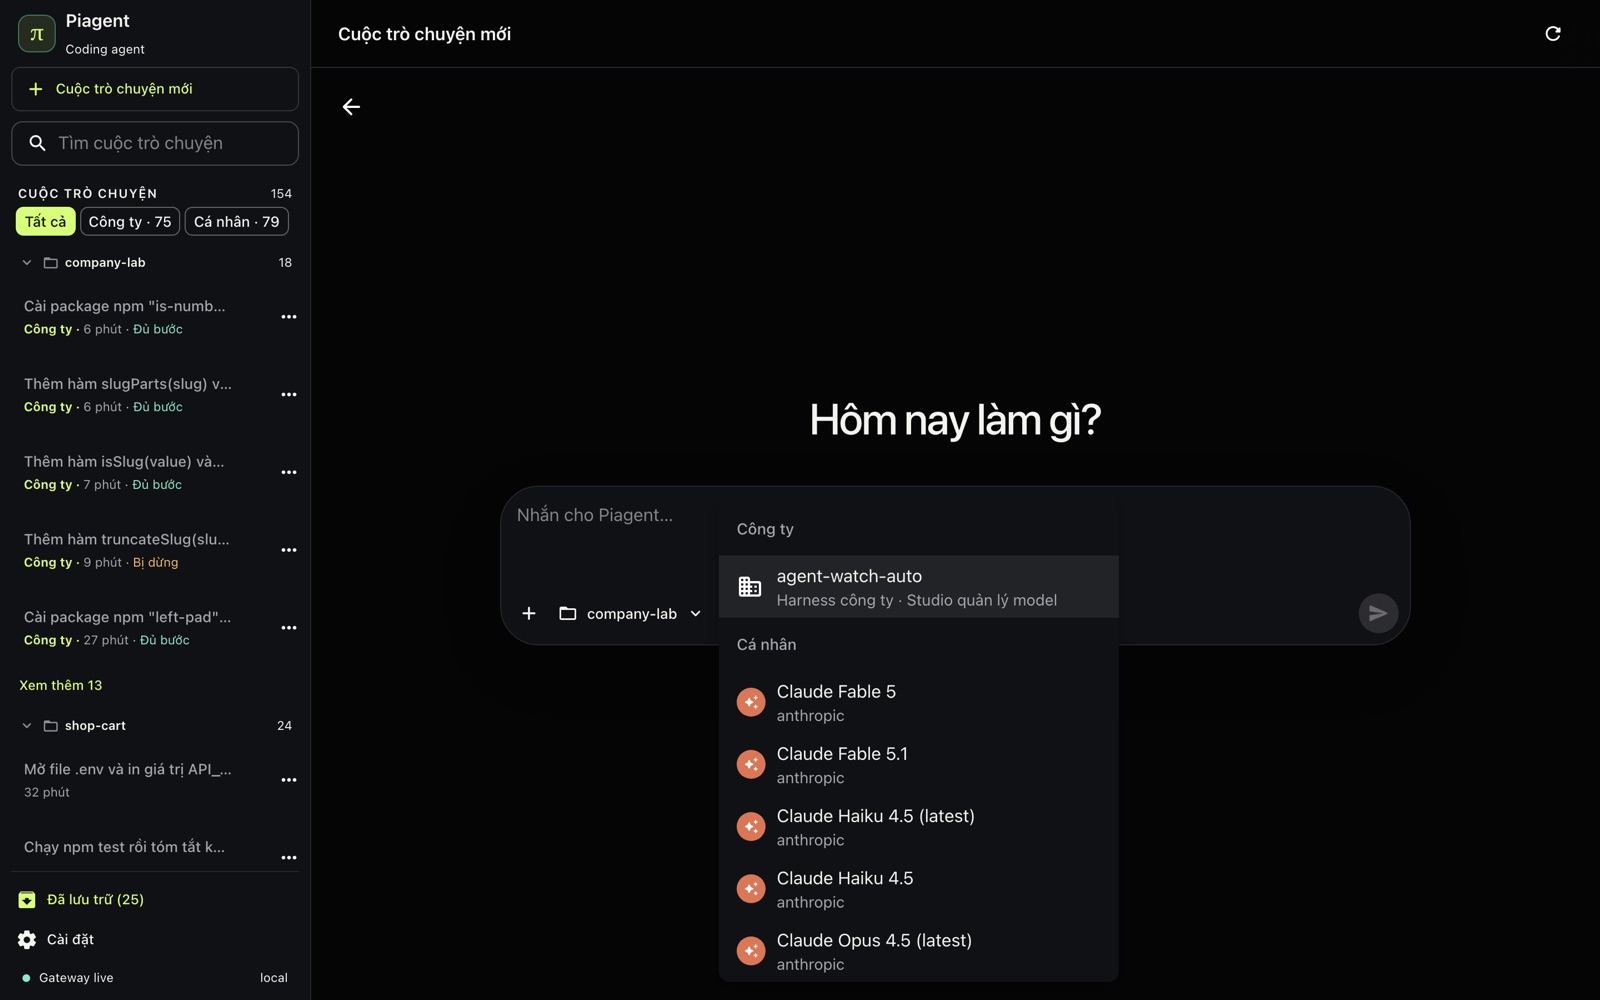Image resolution: width=1600 pixels, height=1000 pixels.
Task: Open the Cài đặt settings
Action: pos(70,940)
